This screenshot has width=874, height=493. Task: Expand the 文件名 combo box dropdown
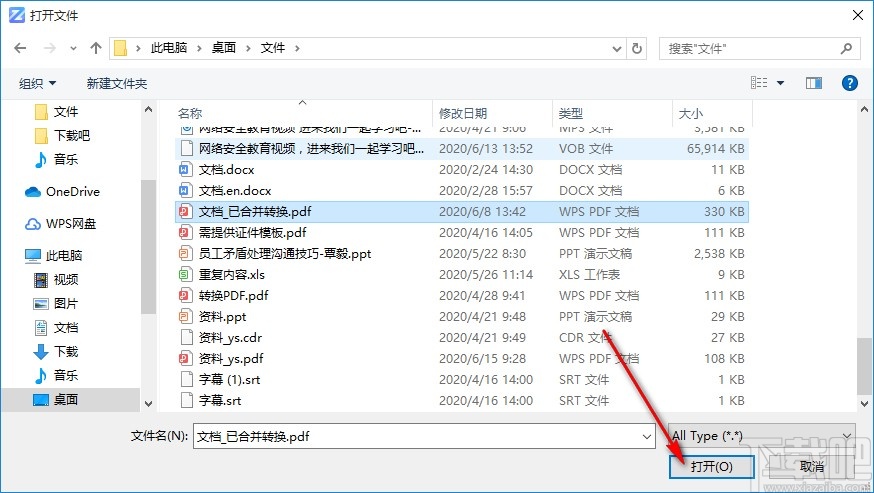(x=647, y=437)
